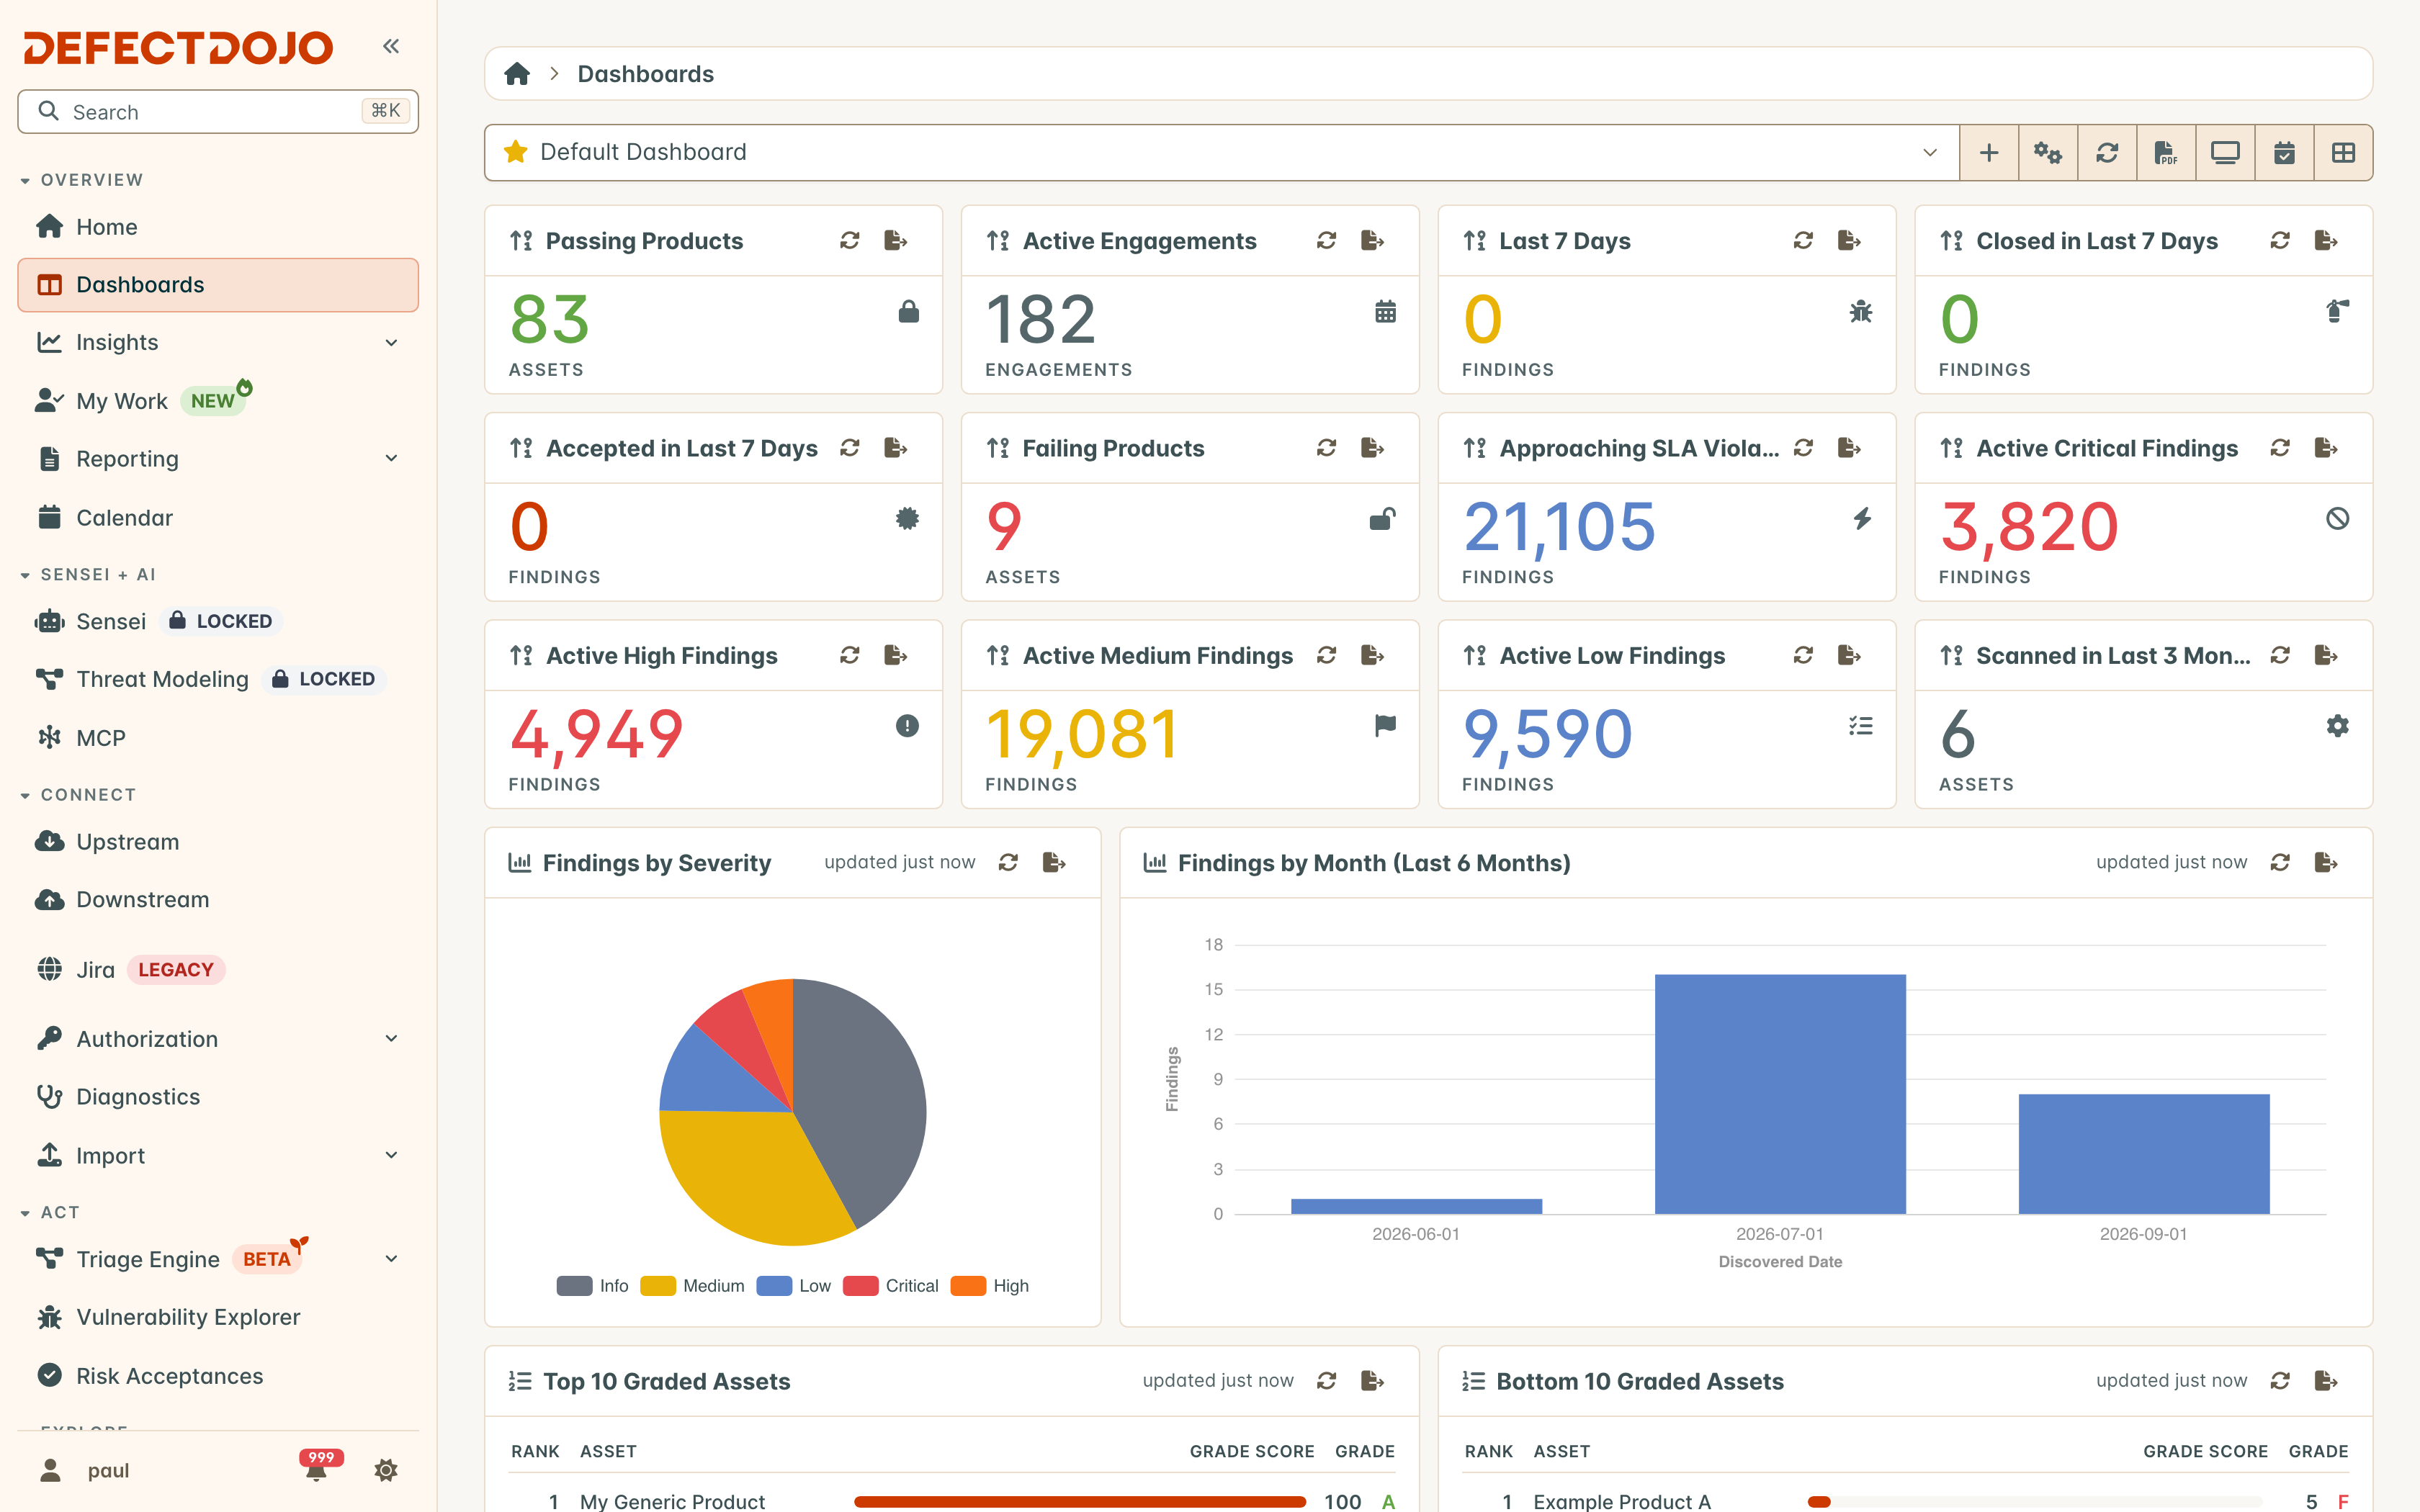The image size is (2420, 1512).
Task: Open Risk Acceptances in the sidebar
Action: click(x=218, y=1376)
